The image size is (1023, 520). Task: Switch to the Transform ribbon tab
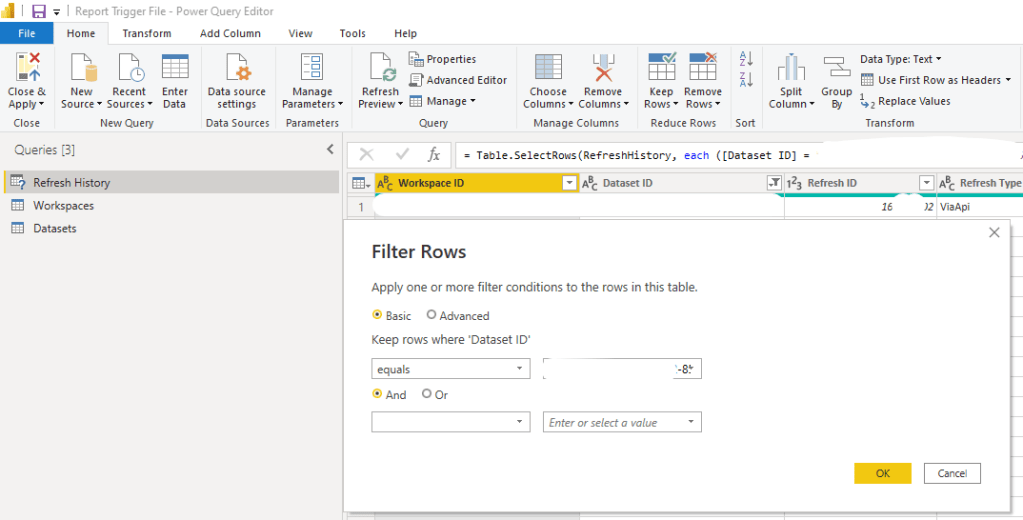[x=147, y=33]
